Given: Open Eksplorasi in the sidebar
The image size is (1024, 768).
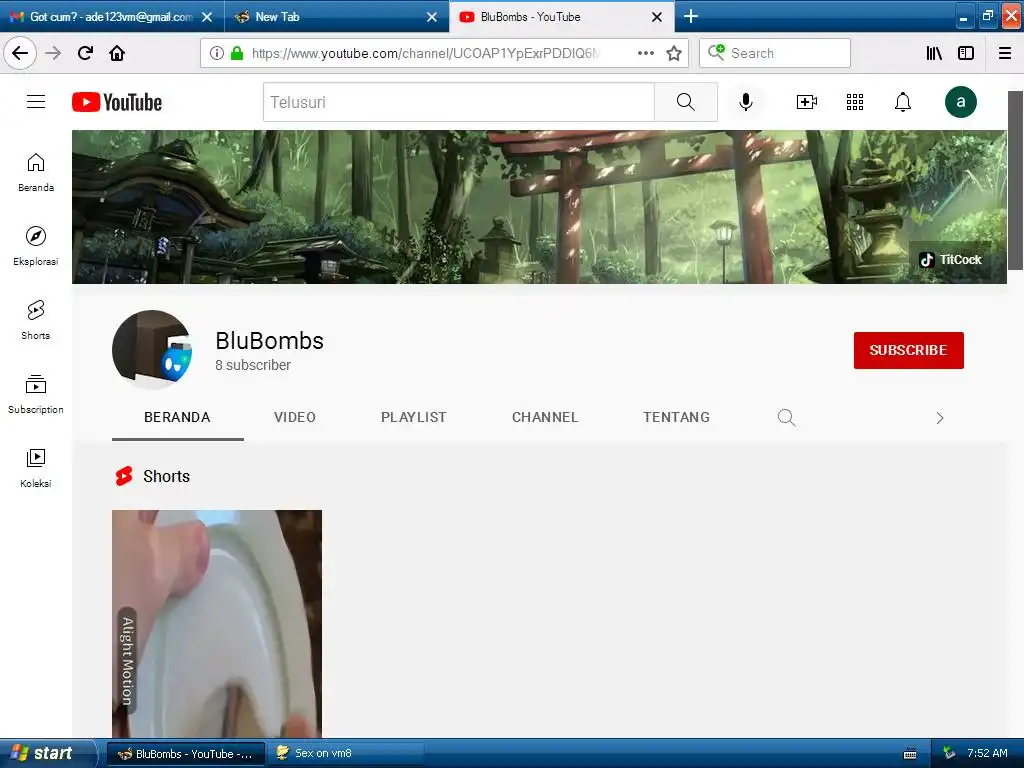Looking at the screenshot, I should click(36, 246).
